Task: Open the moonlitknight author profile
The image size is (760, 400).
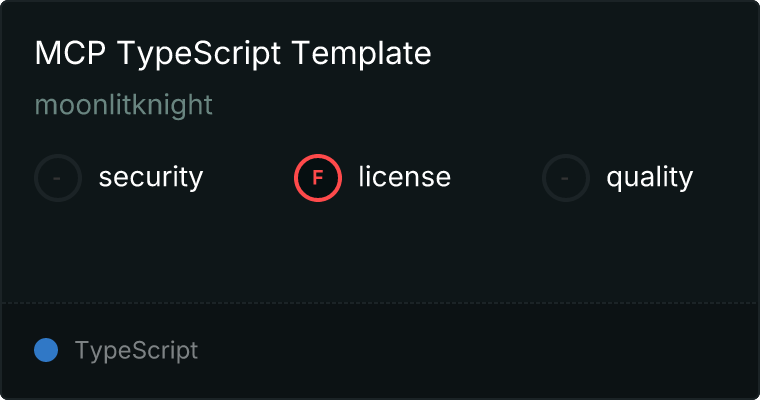Action: point(124,105)
